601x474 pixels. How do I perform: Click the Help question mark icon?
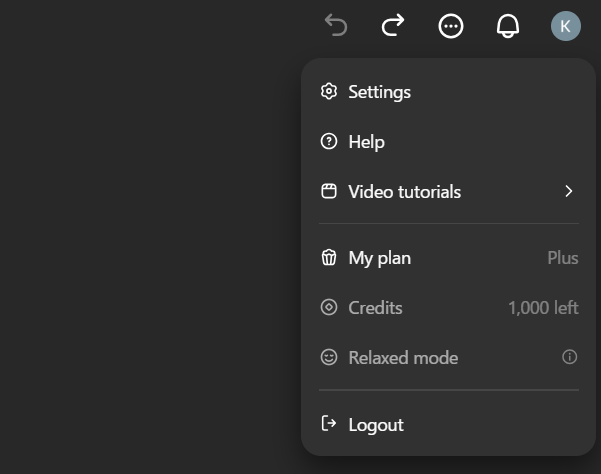[329, 141]
